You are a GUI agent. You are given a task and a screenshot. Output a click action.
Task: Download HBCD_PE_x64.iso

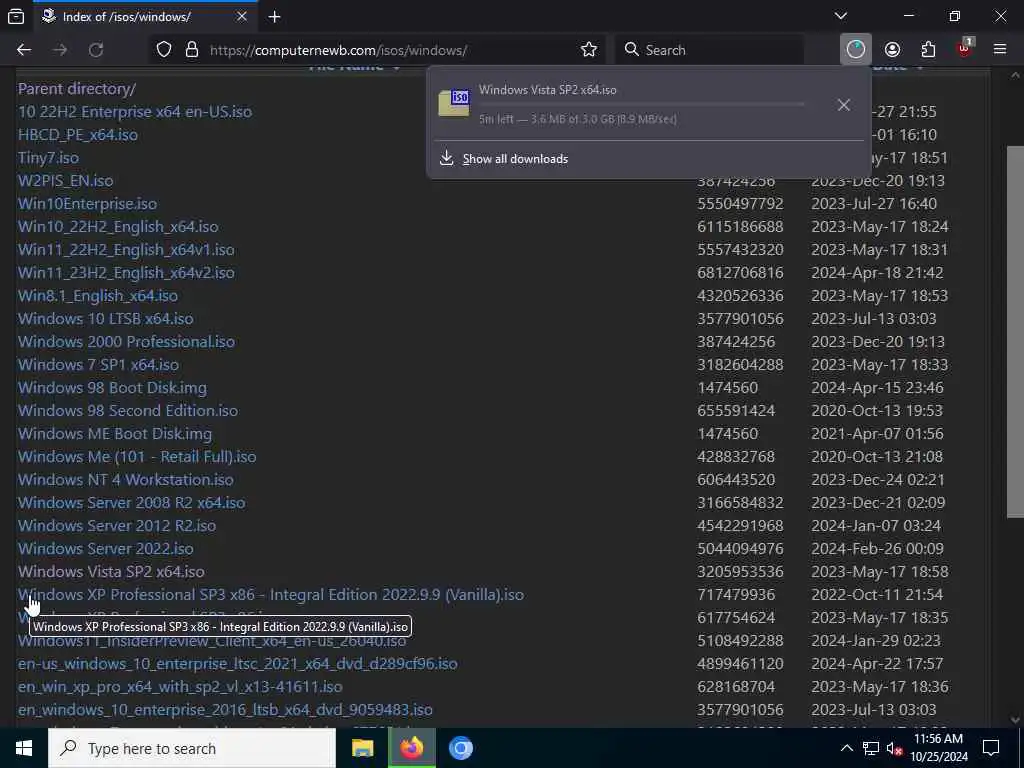coord(78,135)
